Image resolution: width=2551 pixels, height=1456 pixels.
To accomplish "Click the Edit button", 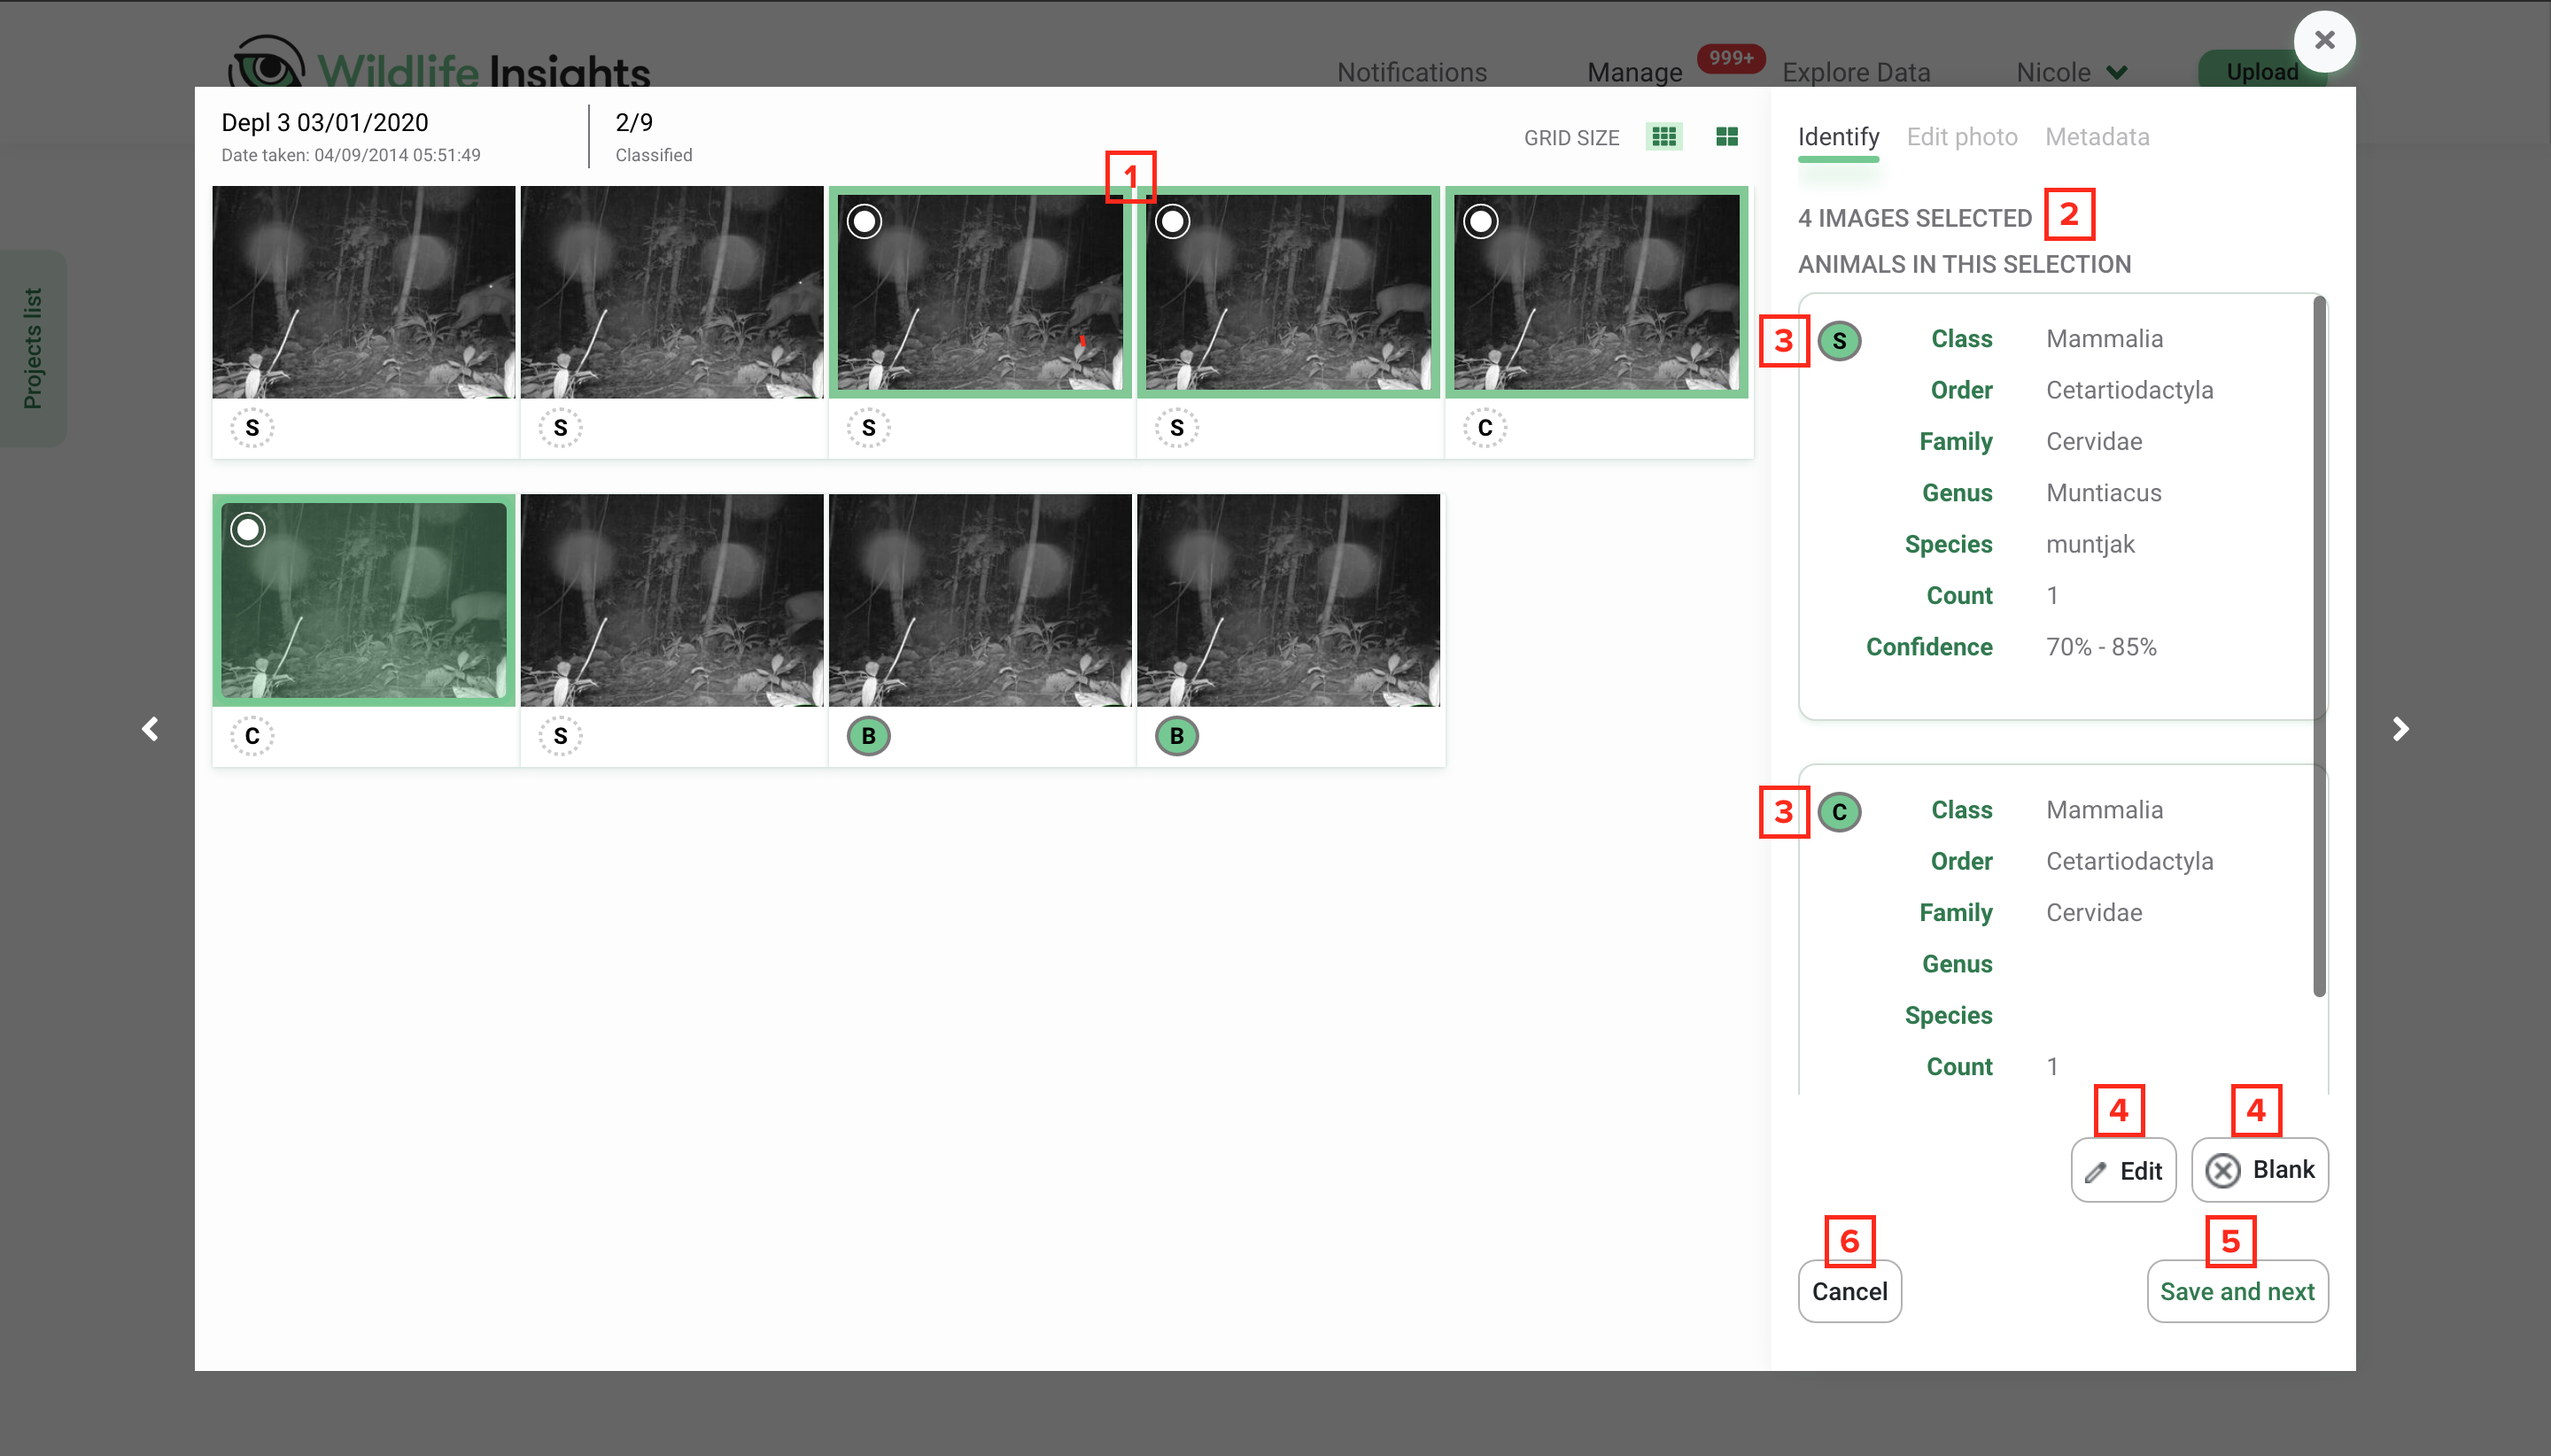I will pyautogui.click(x=2123, y=1170).
